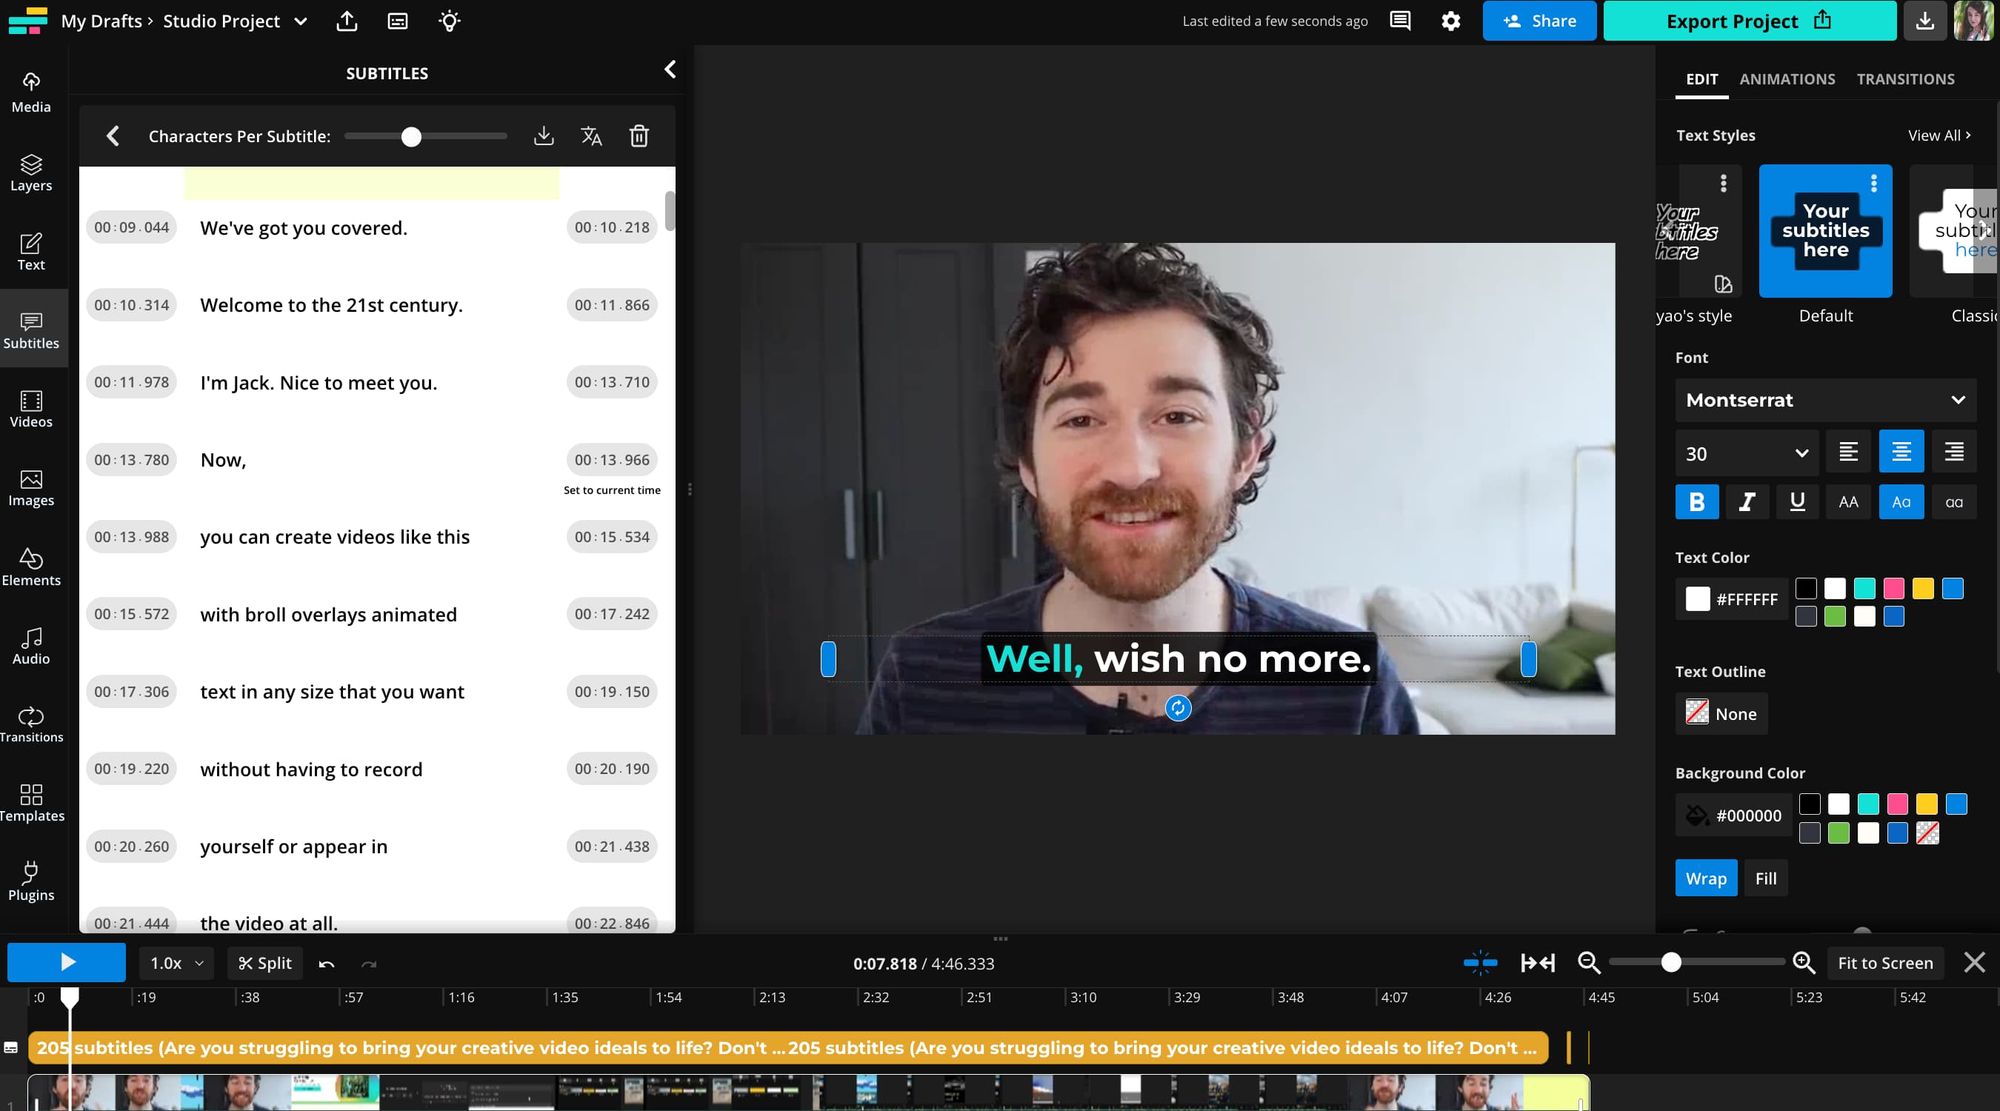Screen dimensions: 2000x1111
Task: Open the comments icon in top bar
Action: pyautogui.click(x=1400, y=21)
